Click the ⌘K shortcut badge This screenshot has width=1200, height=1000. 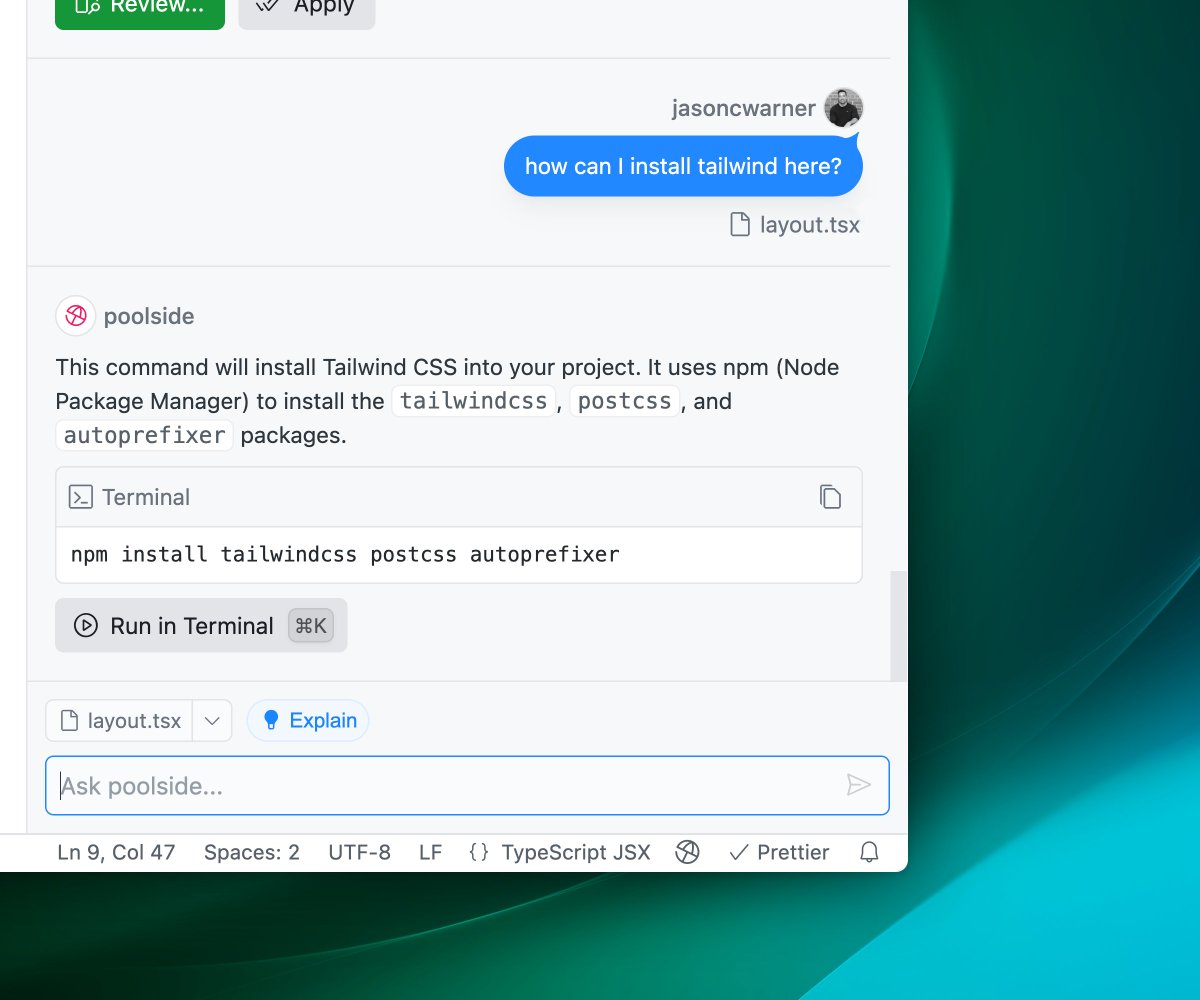pos(311,625)
